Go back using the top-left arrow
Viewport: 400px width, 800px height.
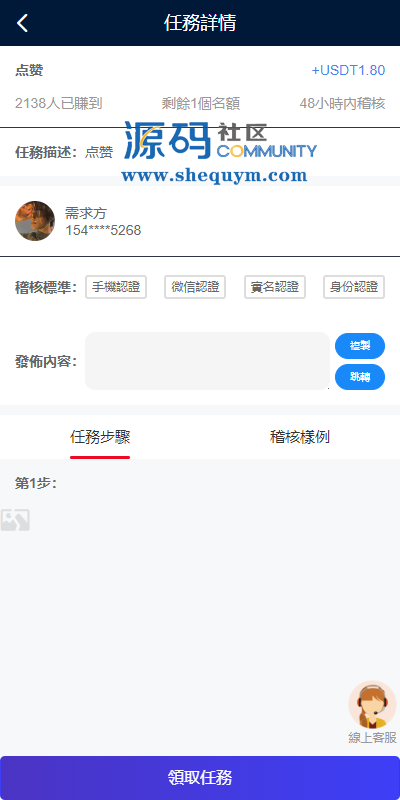coord(22,23)
